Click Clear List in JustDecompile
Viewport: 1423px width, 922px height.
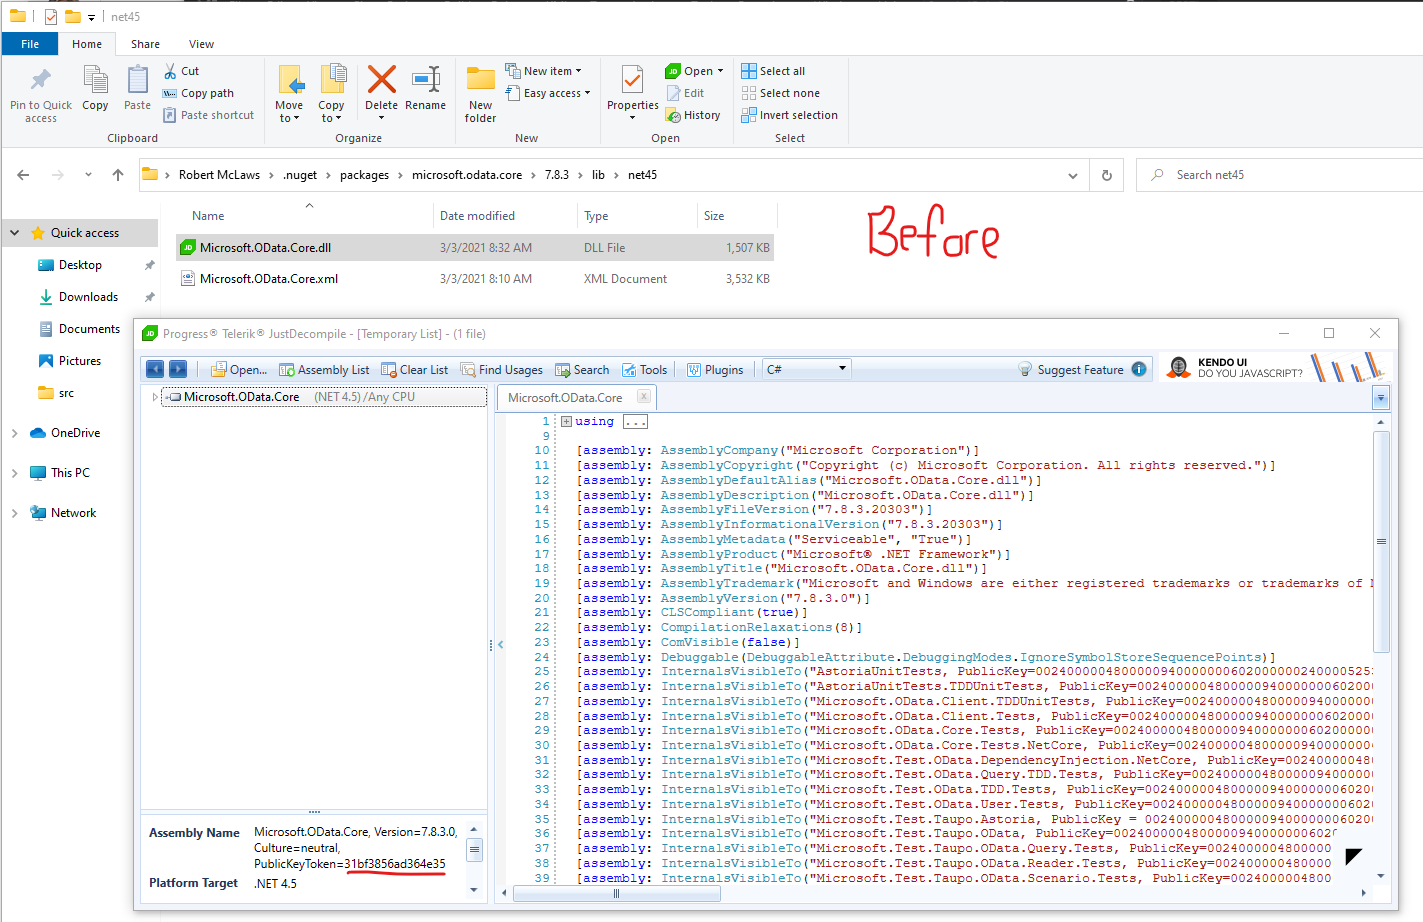pos(414,370)
